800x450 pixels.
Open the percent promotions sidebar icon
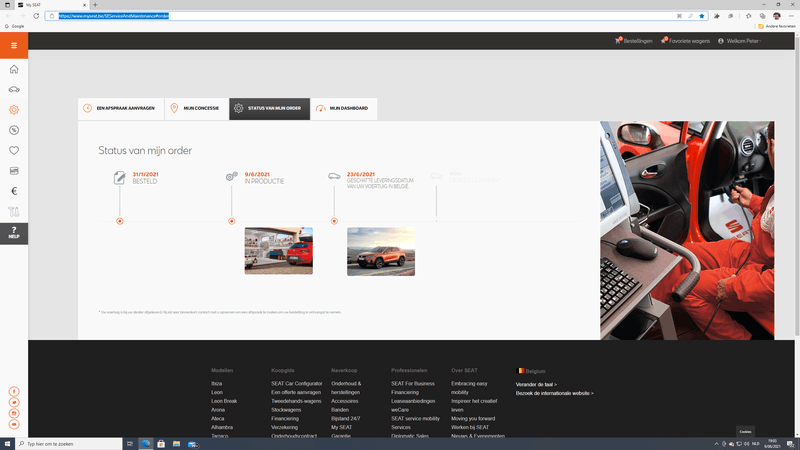(x=14, y=130)
